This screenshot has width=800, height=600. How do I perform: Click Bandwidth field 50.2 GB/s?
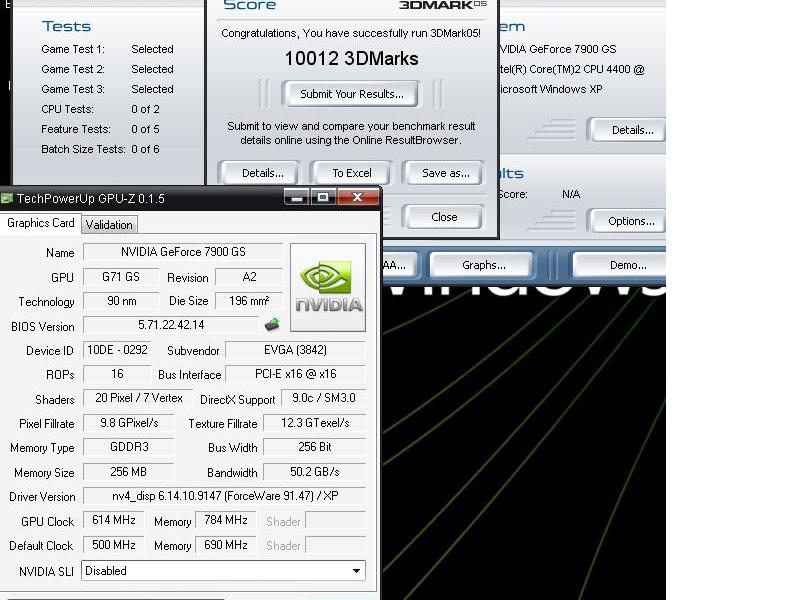[x=315, y=472]
